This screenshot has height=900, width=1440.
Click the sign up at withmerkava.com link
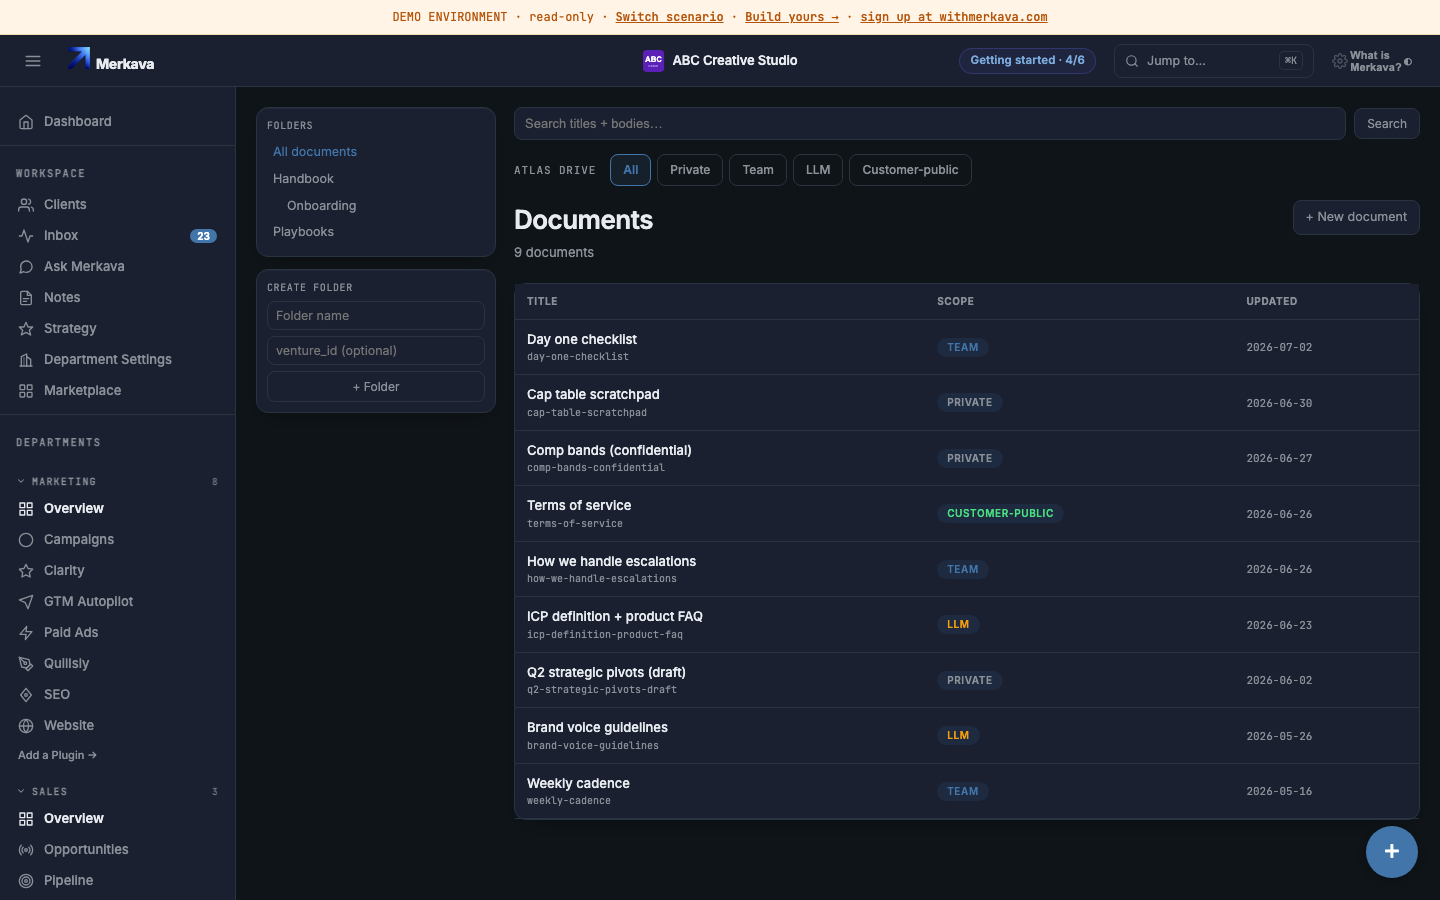pyautogui.click(x=954, y=17)
